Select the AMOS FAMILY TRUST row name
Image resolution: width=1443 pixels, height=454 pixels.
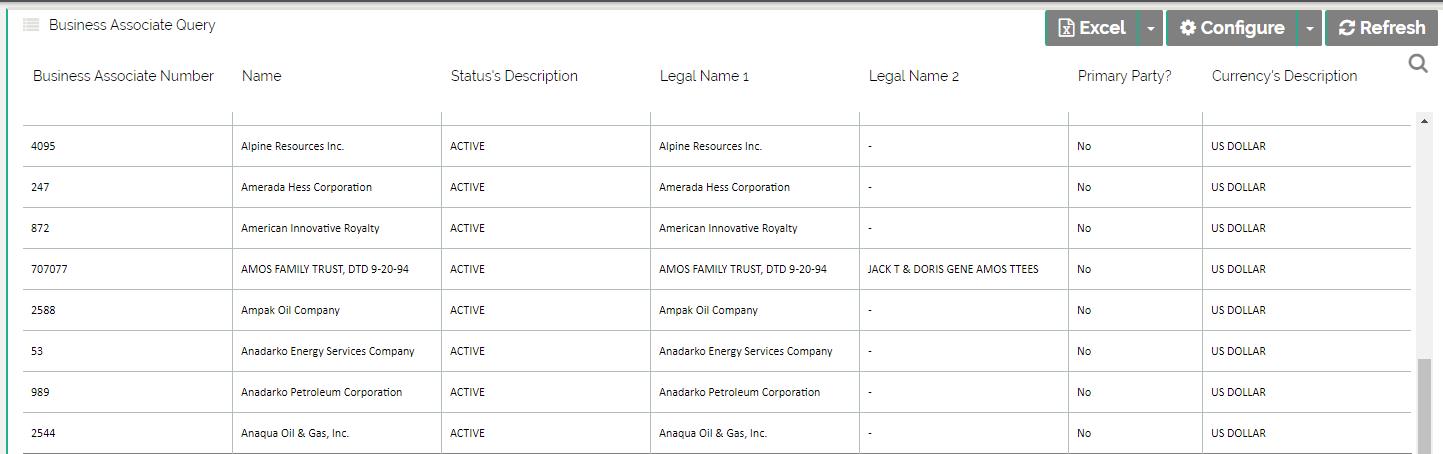pos(324,269)
